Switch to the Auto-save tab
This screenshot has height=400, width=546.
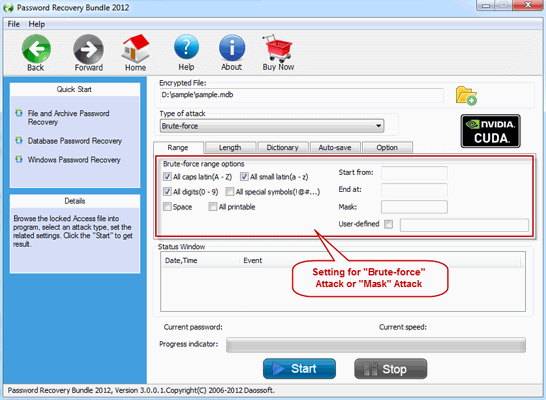pos(335,148)
